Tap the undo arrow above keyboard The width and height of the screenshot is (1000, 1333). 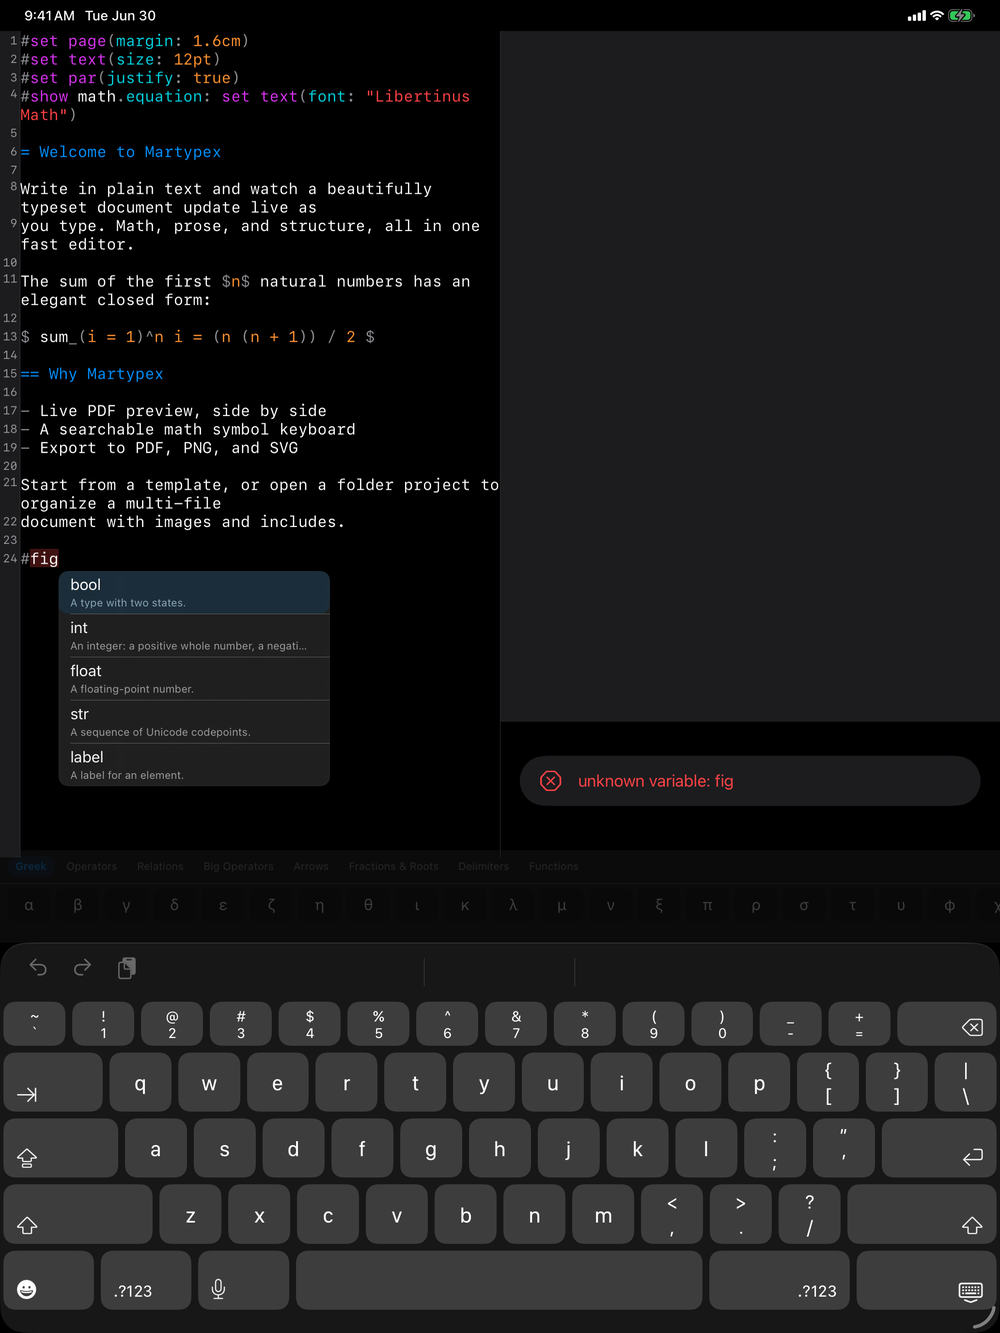point(38,967)
